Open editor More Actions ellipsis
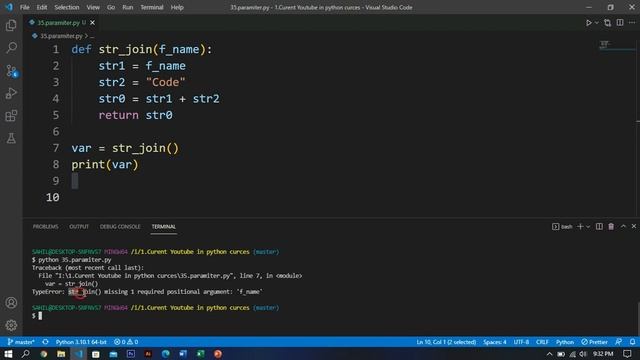Screen dimensions: 640x360 click(x=632, y=23)
